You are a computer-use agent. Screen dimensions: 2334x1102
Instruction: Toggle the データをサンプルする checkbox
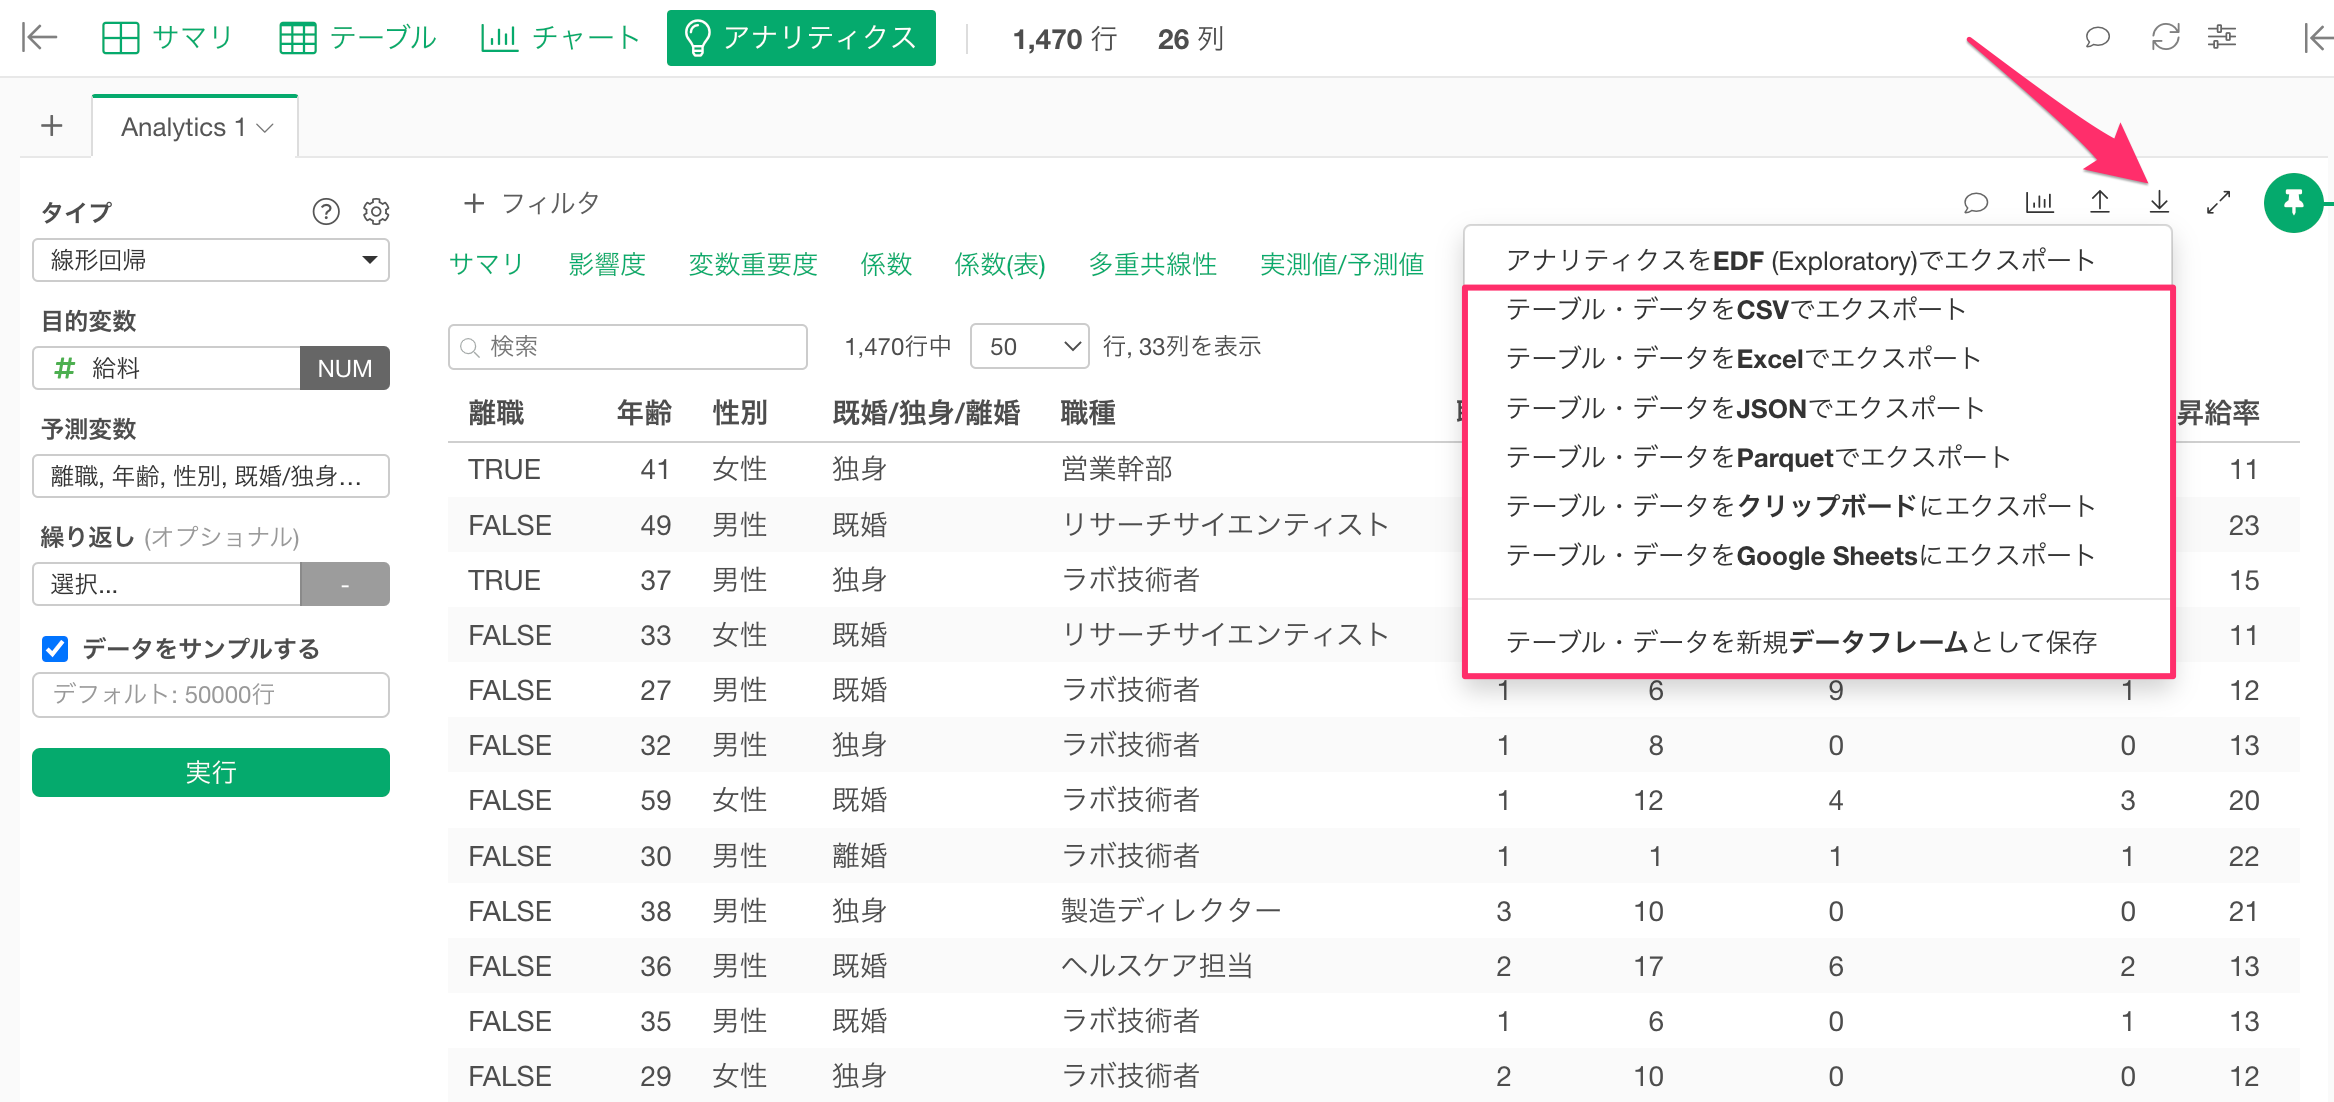pos(55,649)
